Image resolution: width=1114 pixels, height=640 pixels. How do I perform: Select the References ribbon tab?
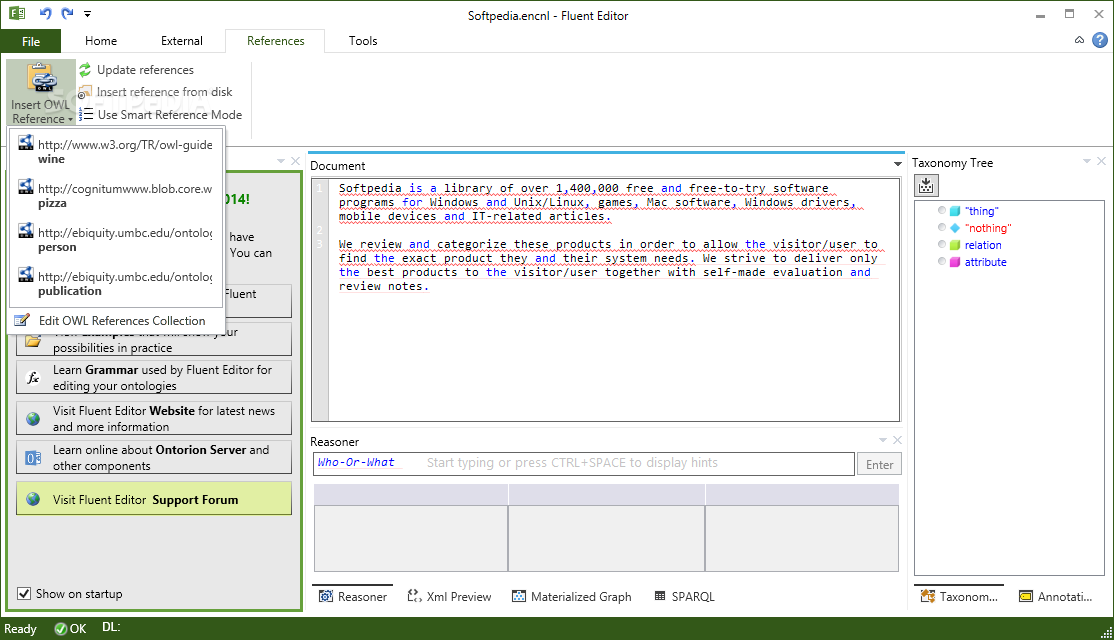276,41
